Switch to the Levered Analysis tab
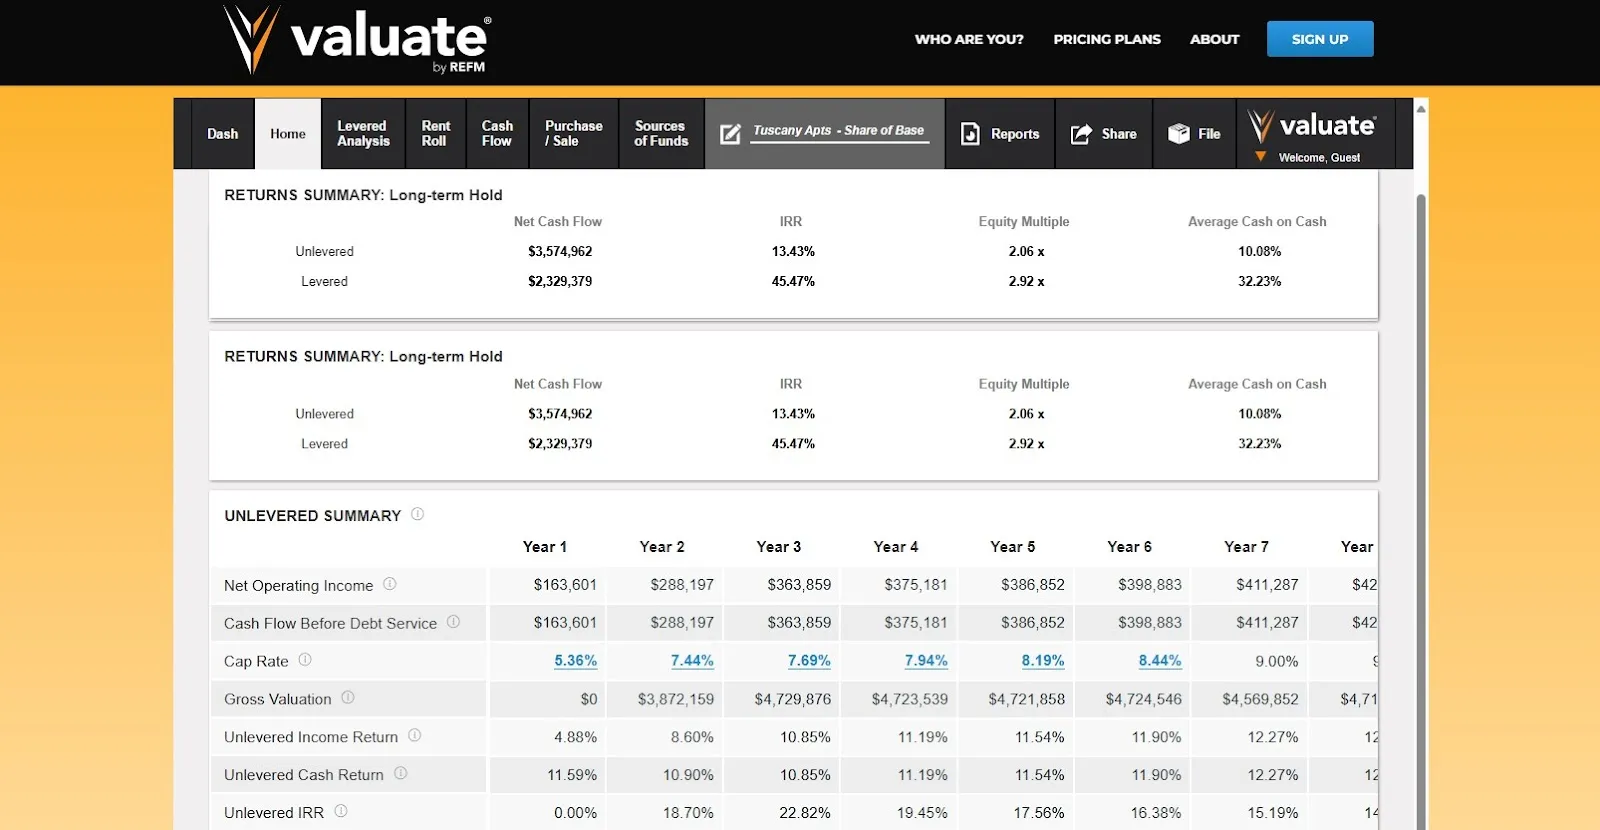Image resolution: width=1600 pixels, height=830 pixels. pyautogui.click(x=363, y=134)
